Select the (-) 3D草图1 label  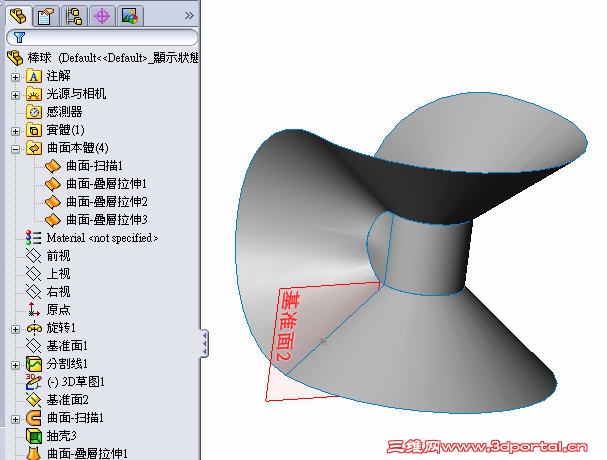pyautogui.click(x=76, y=382)
